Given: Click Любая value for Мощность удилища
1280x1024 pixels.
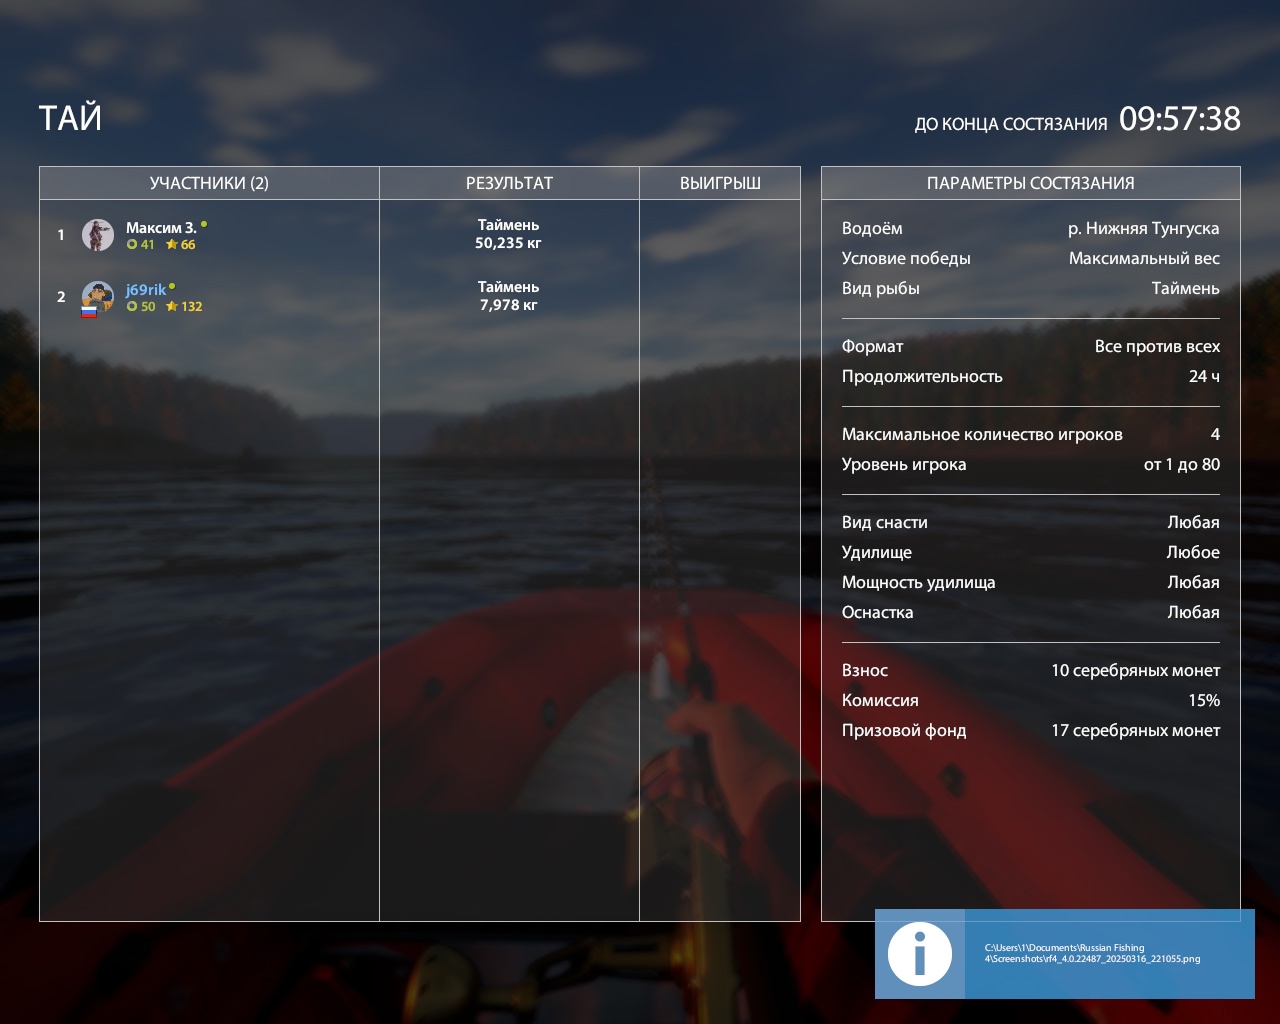Looking at the screenshot, I should [x=1193, y=582].
